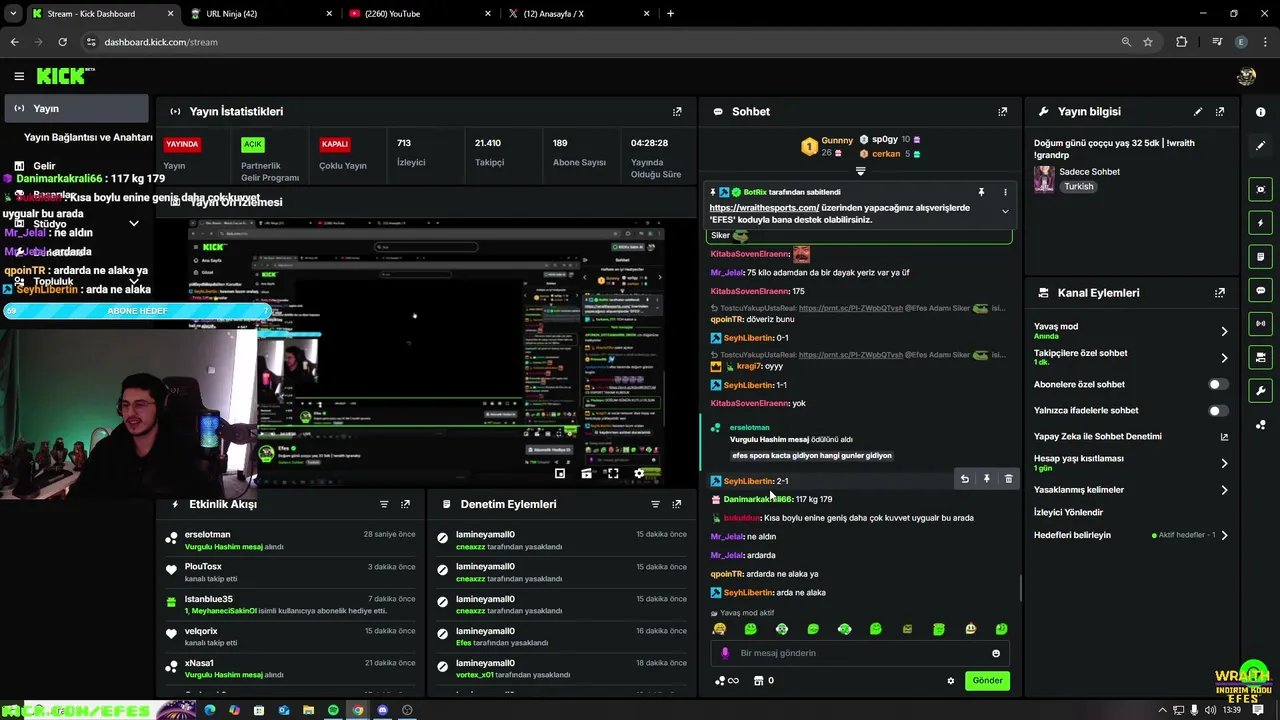Viewport: 1280px width, 720px height.
Task: Pop out the Yayın bilgisi panel
Action: point(1220,112)
